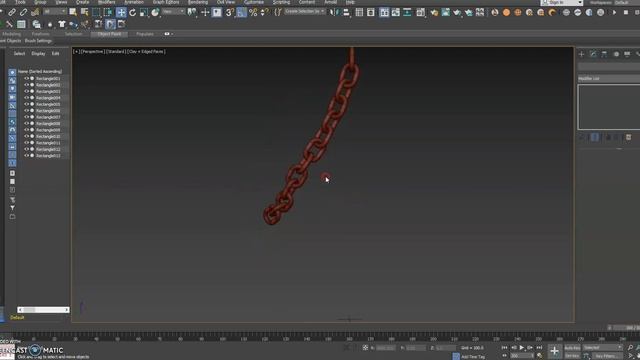Hide Rectangle009 using its eye icon
The width and height of the screenshot is (640, 360).
26,130
